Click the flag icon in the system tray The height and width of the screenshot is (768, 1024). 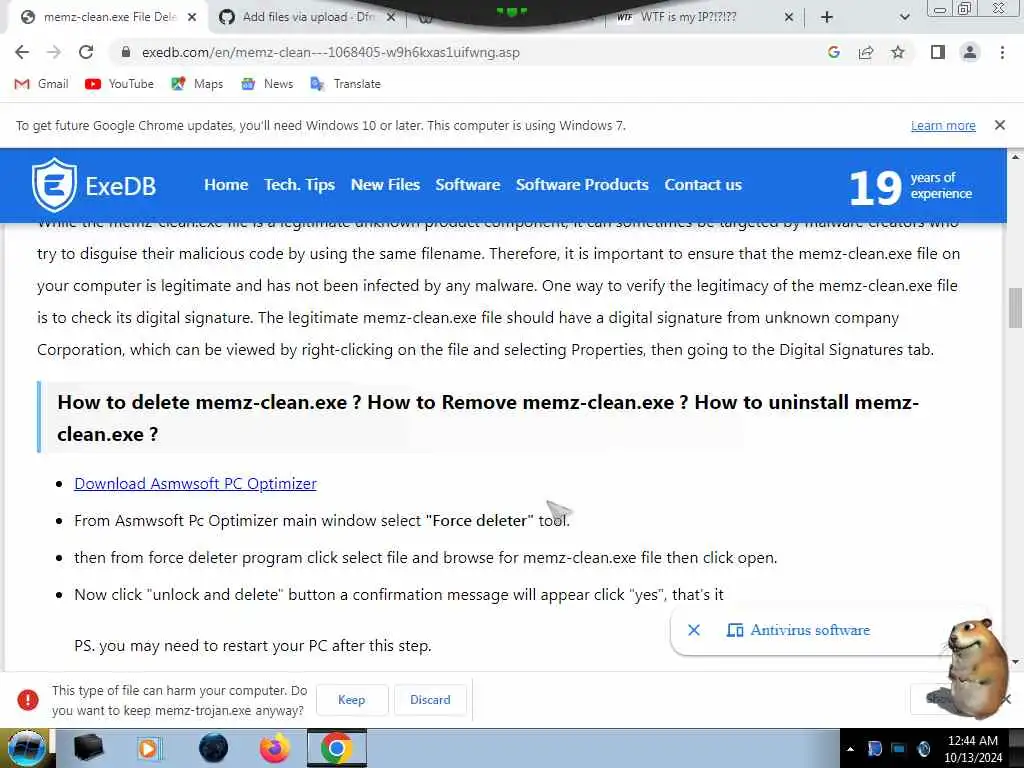pos(874,748)
